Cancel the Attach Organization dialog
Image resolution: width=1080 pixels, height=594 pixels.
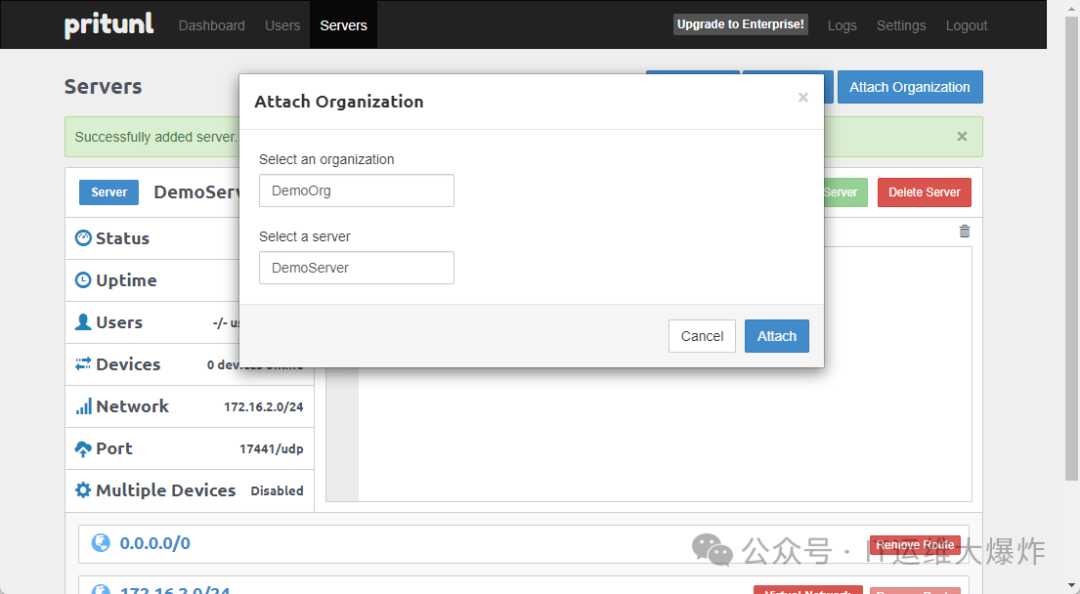701,336
